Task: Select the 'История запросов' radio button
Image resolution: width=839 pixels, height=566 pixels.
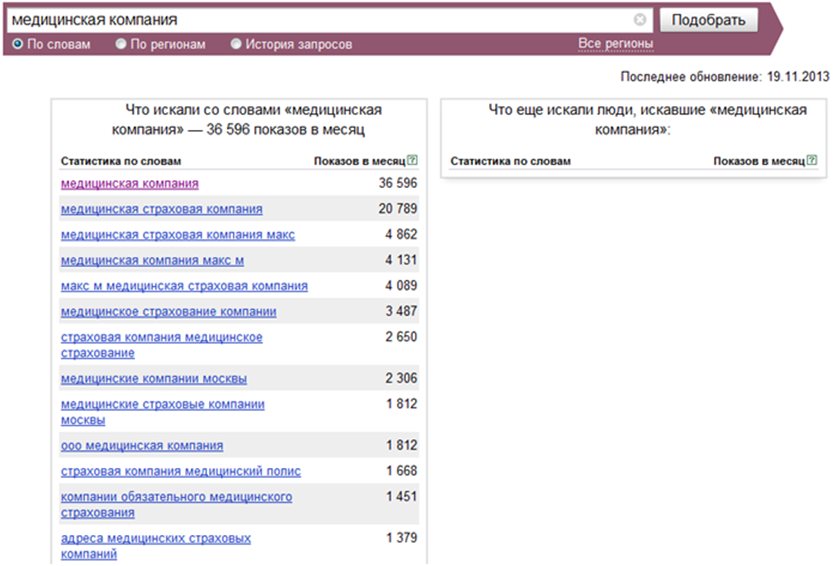Action: tap(236, 44)
